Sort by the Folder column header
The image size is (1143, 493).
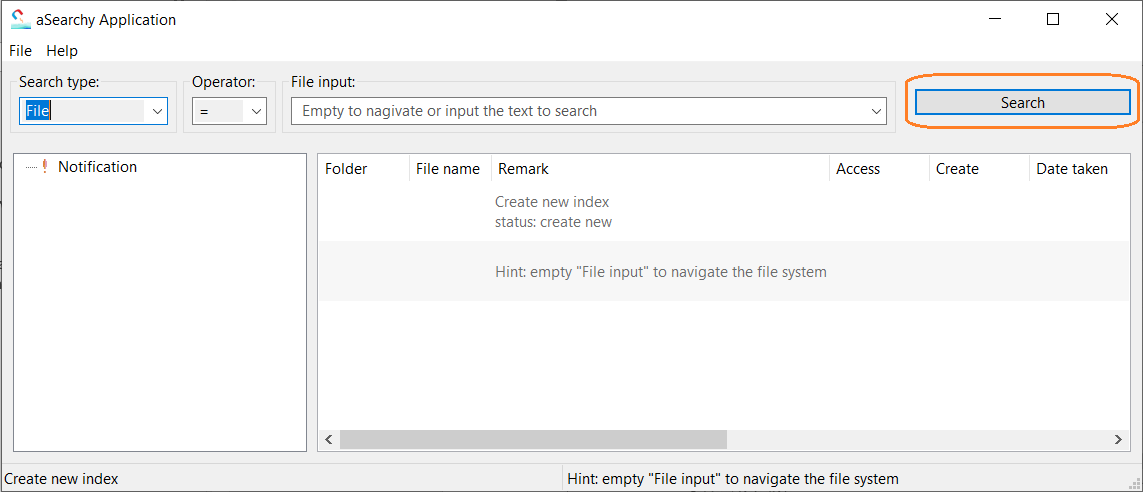point(364,169)
